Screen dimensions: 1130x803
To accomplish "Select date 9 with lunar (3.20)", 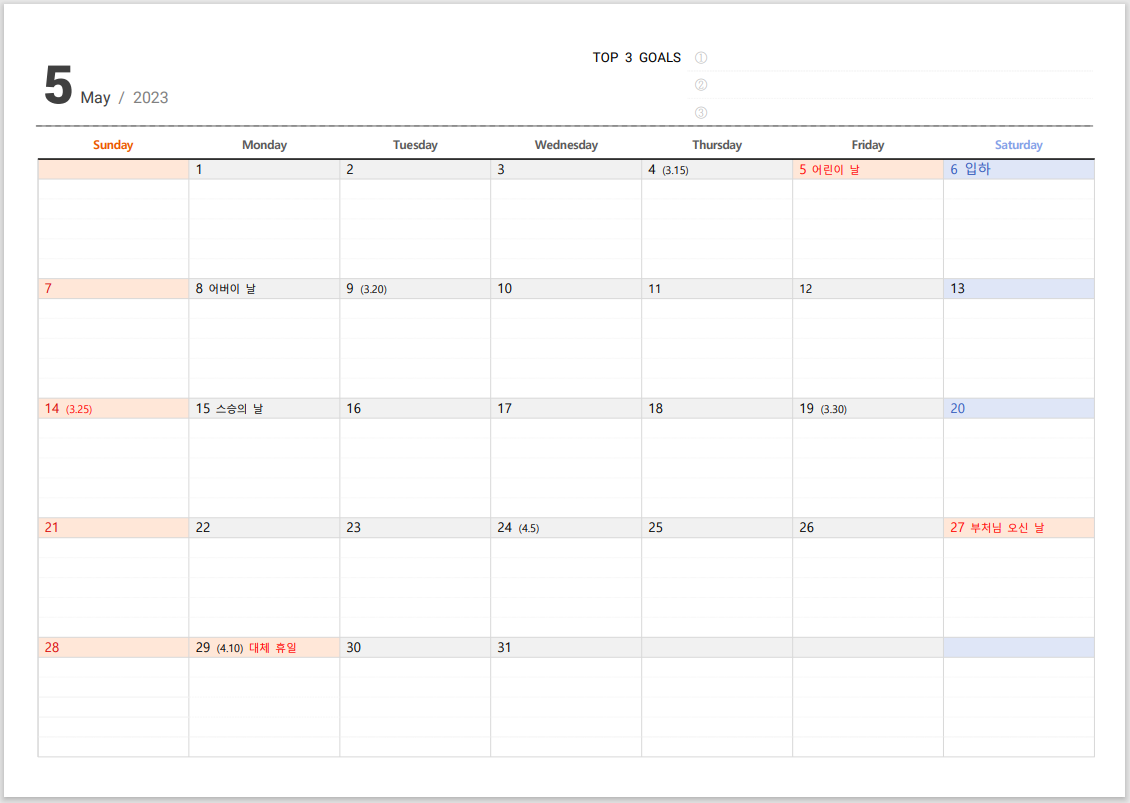I will (415, 288).
